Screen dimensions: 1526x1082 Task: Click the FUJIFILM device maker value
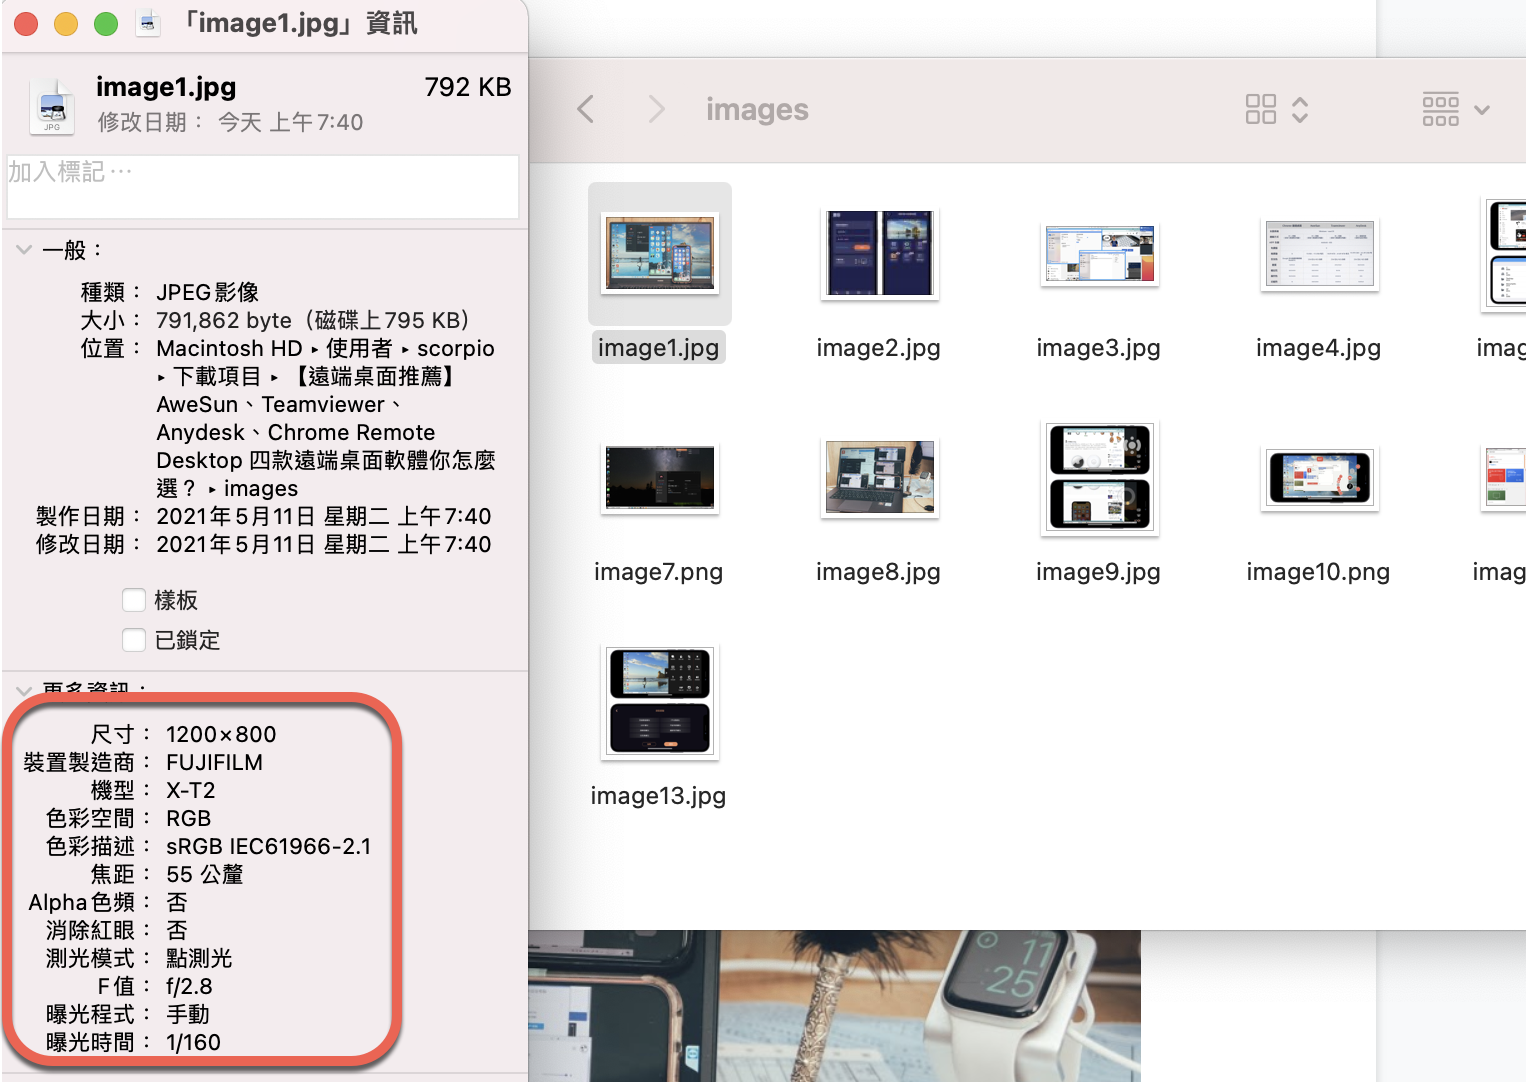(214, 762)
